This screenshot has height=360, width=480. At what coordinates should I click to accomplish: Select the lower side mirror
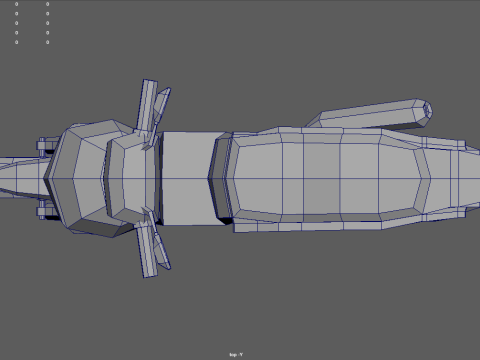[163, 252]
